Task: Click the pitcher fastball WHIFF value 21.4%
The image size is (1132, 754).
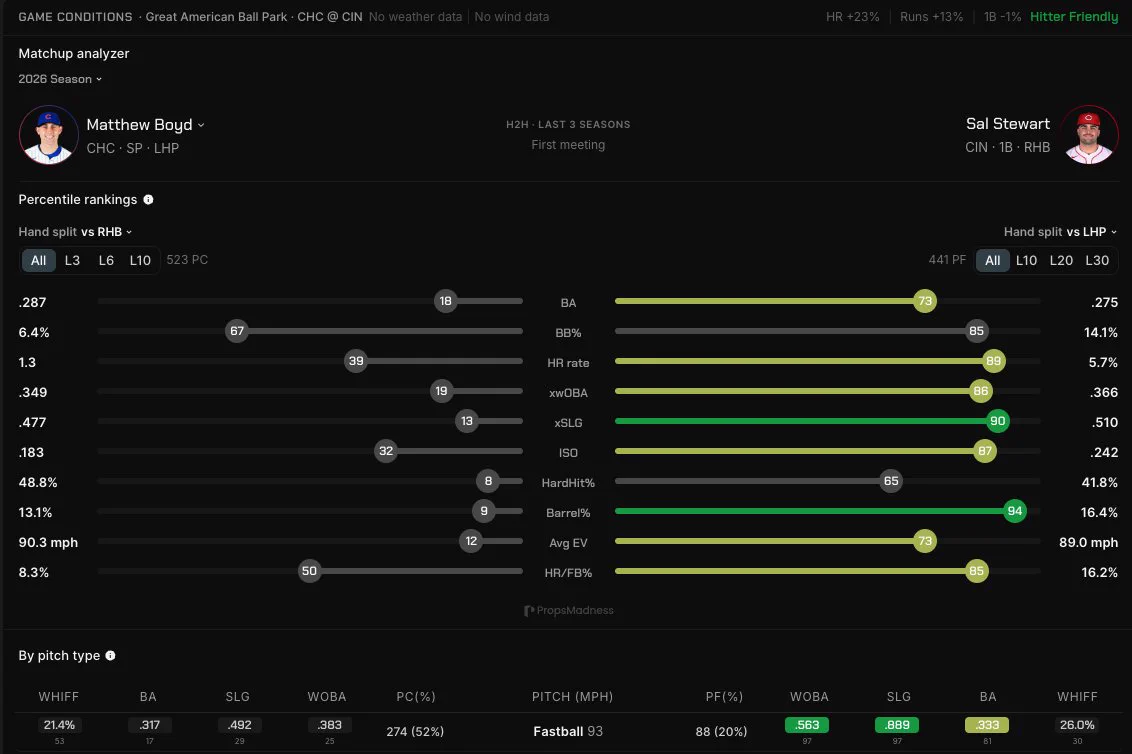Action: 59,725
